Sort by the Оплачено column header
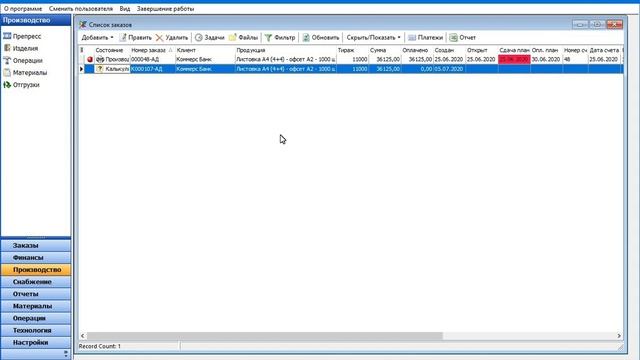The width and height of the screenshot is (640, 360). tap(417, 50)
